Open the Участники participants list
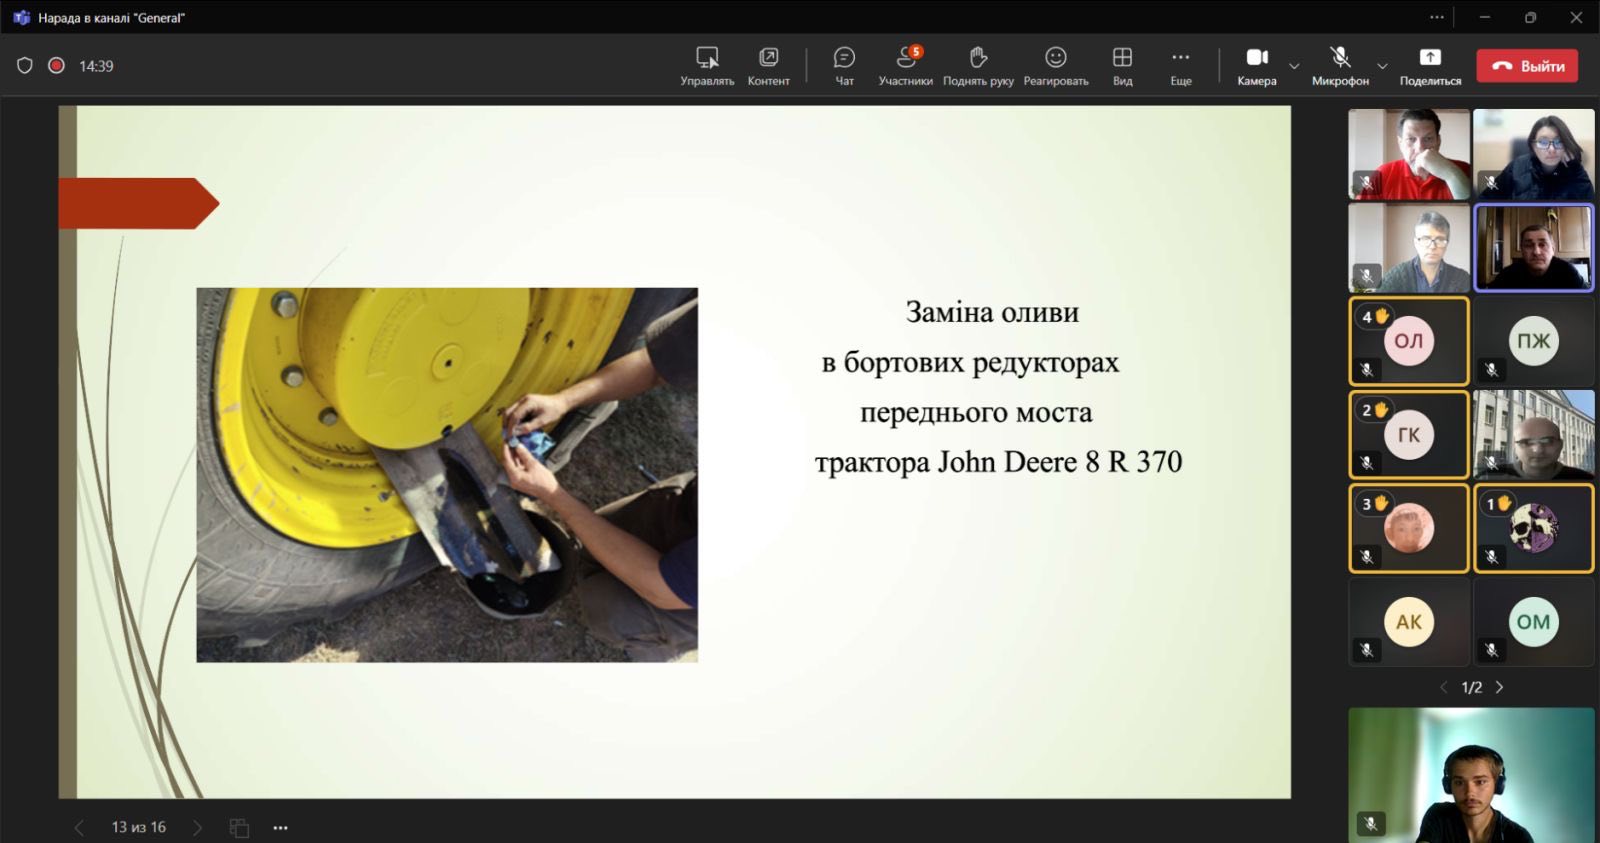 [905, 65]
